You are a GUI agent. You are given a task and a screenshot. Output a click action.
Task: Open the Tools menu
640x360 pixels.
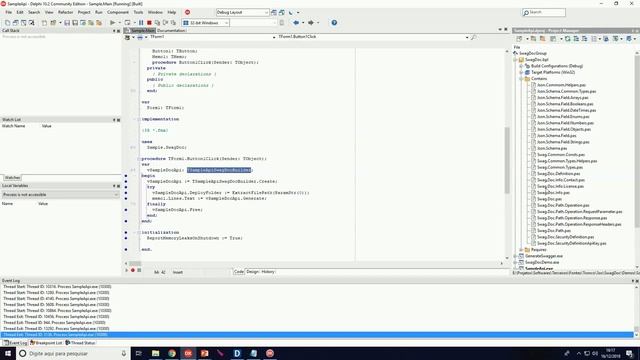pos(138,12)
